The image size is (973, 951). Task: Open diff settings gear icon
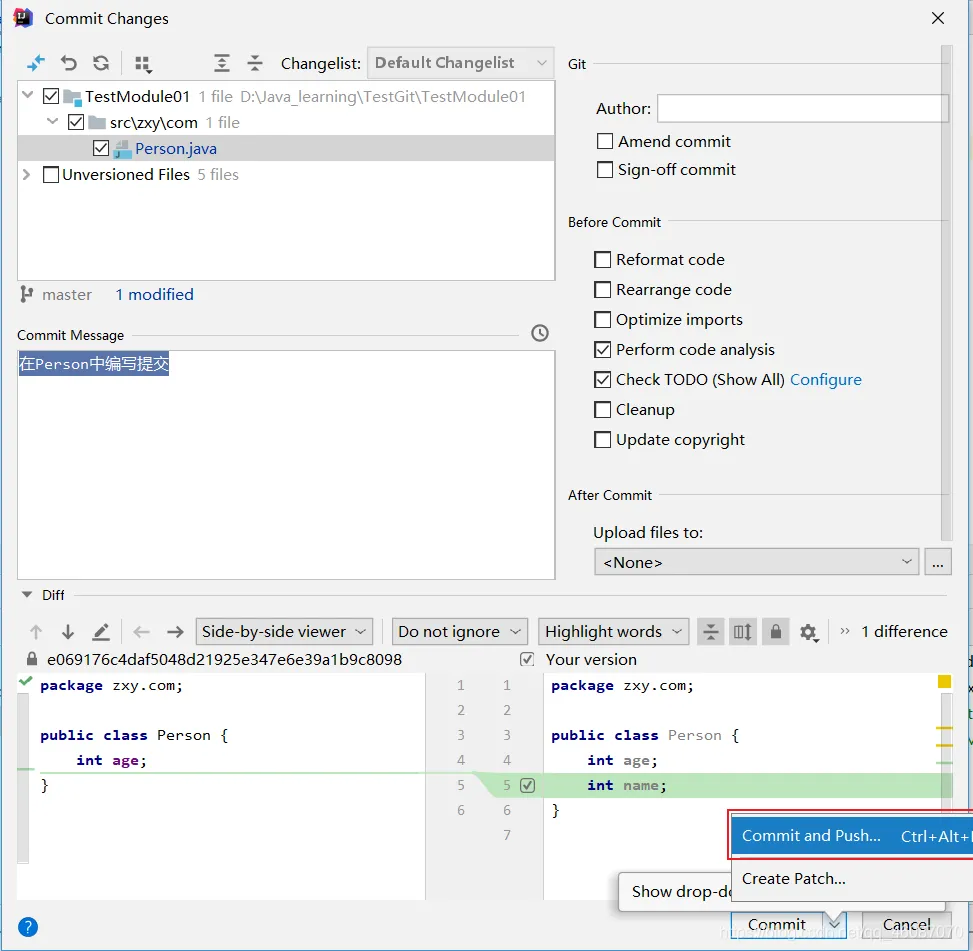point(808,632)
